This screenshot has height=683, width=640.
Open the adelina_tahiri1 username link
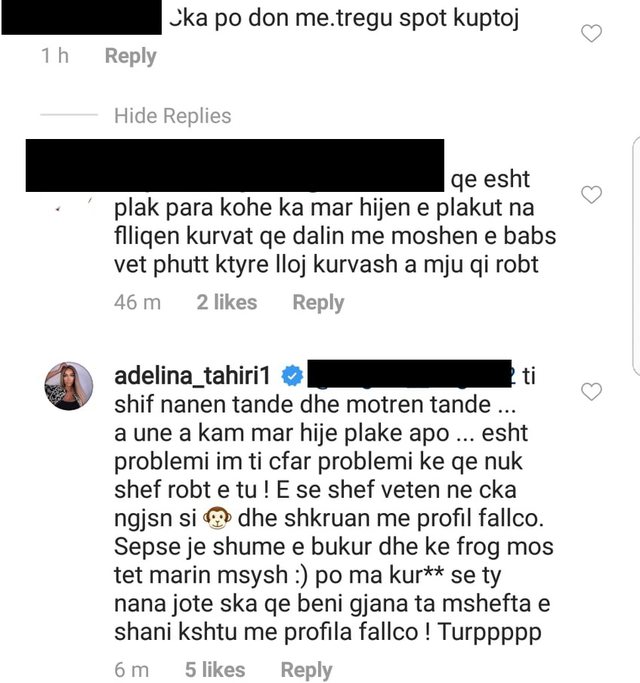click(192, 375)
